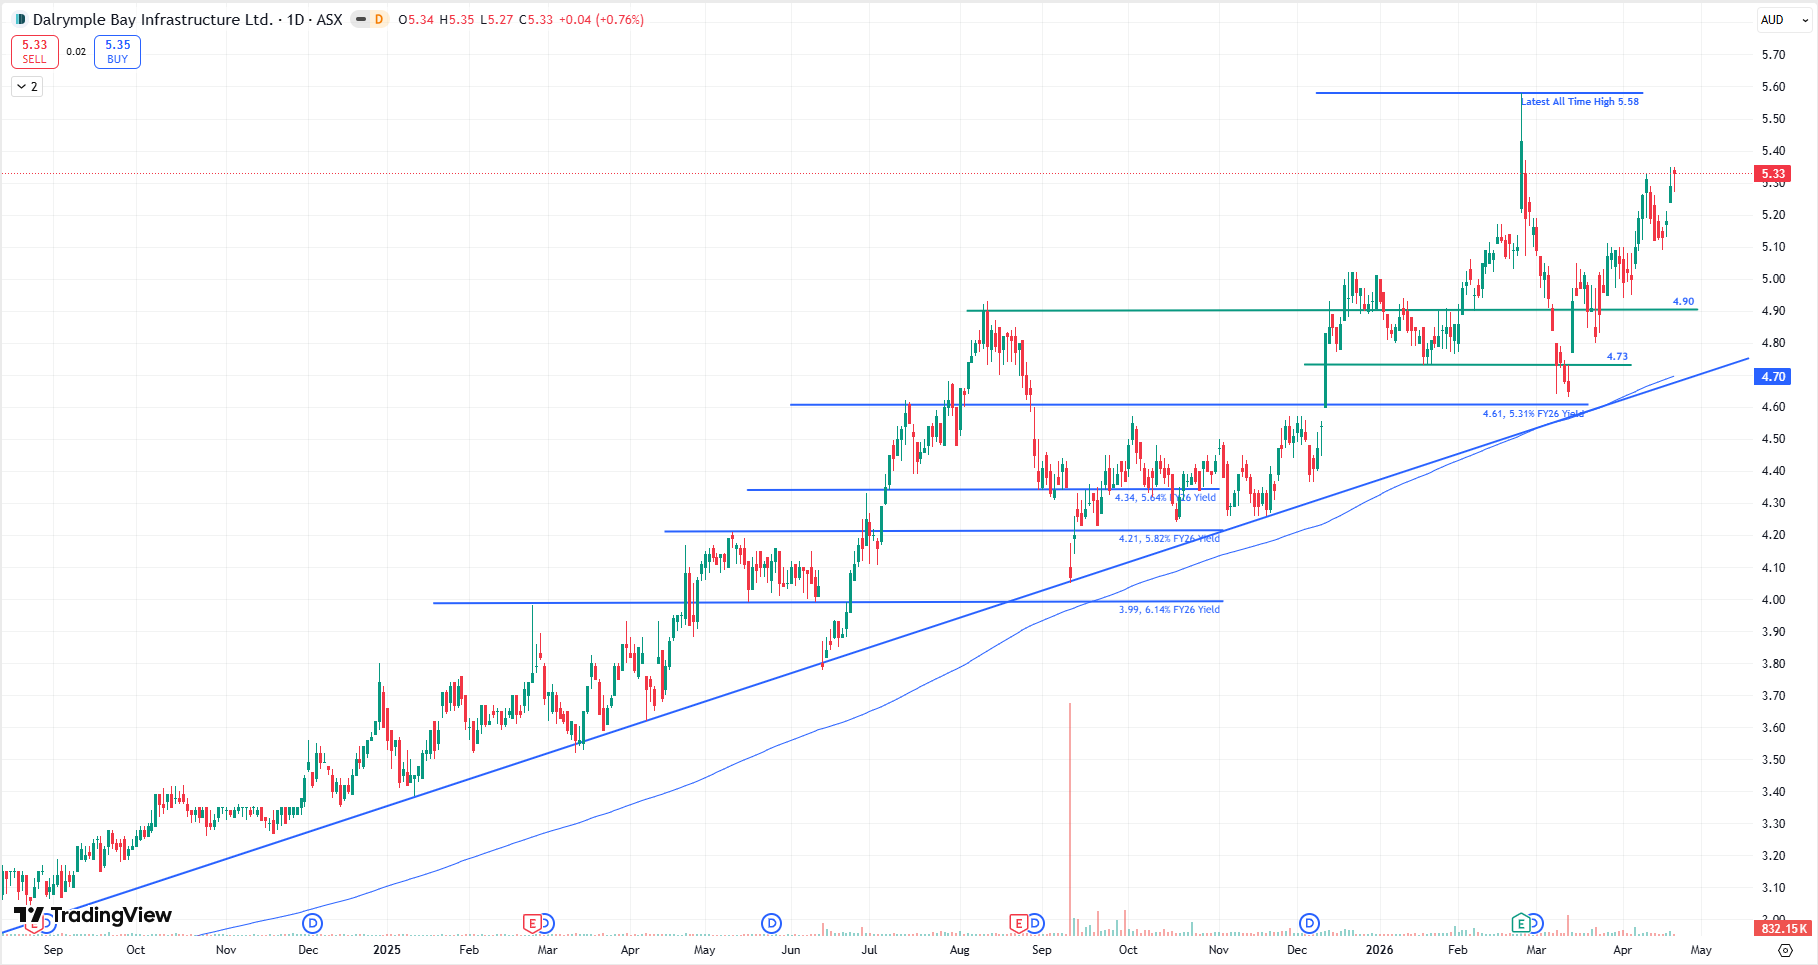
Task: Click the Dalrymple Bay Infrastructure symbol logo
Action: (x=19, y=19)
